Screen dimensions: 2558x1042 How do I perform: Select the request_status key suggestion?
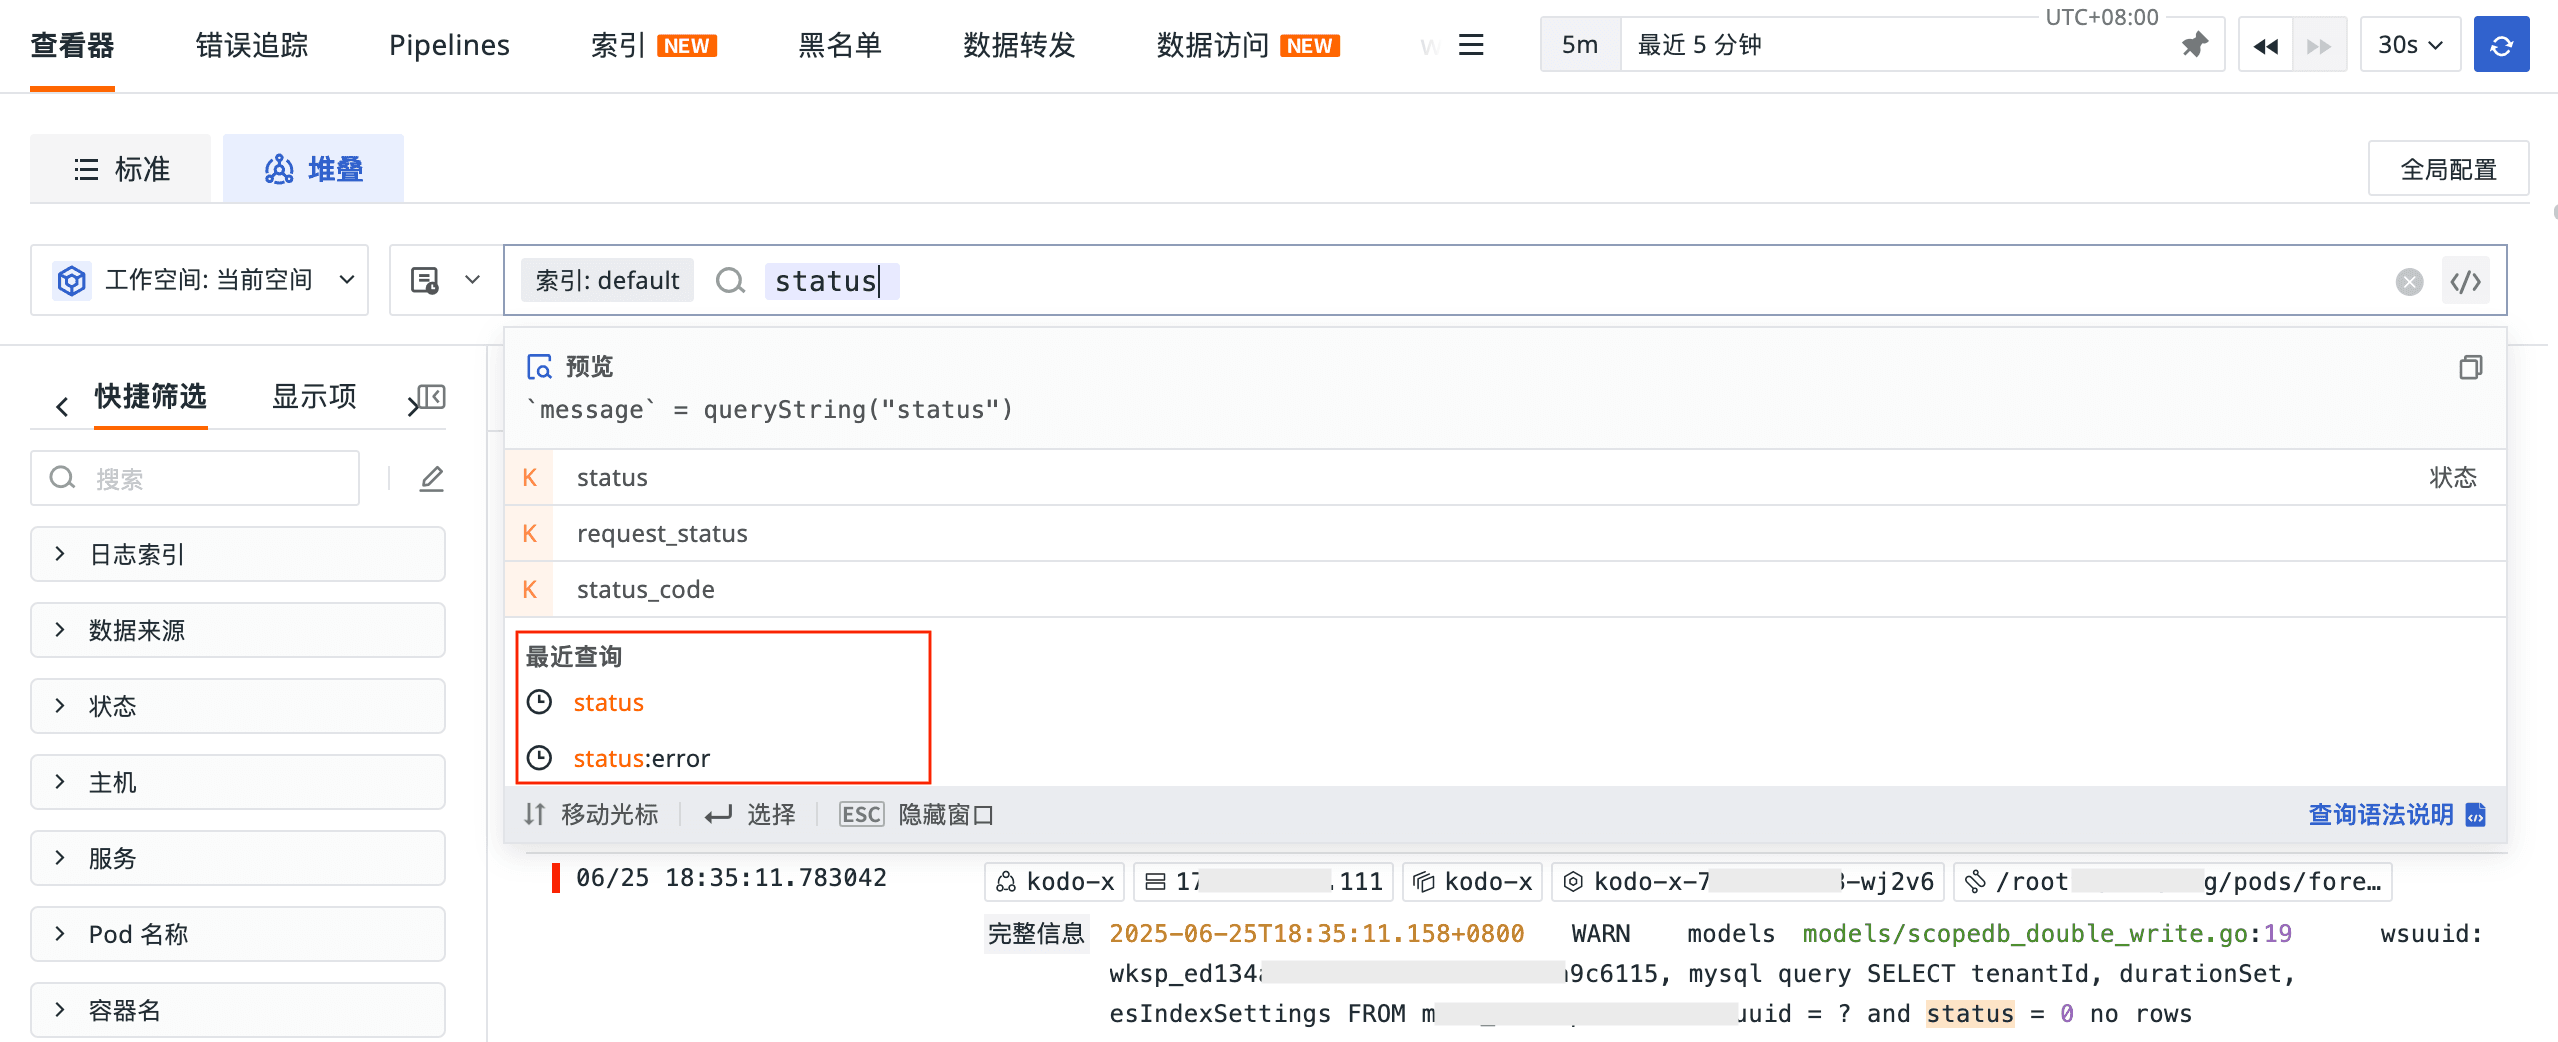coord(1505,534)
